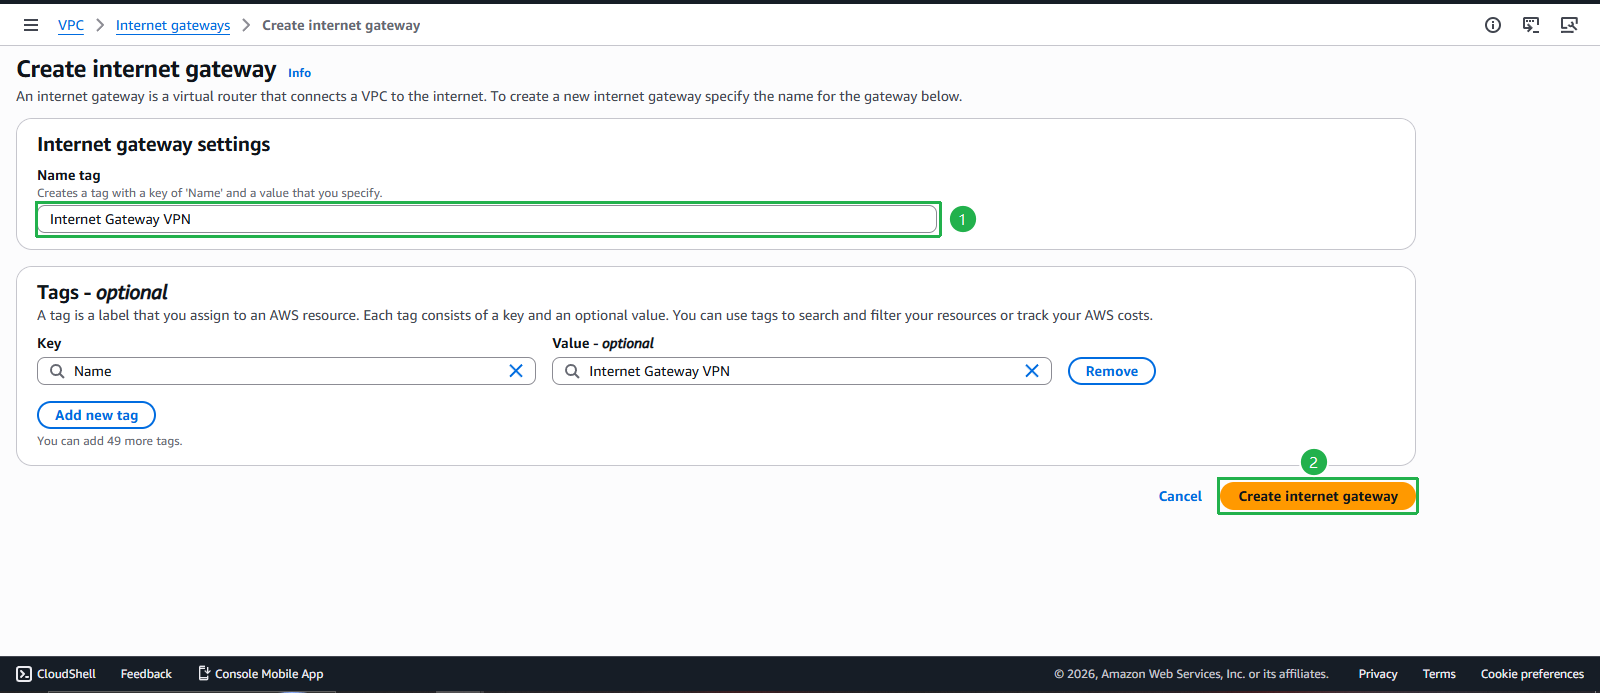Click the search icon in Value field
1600x693 pixels.
pyautogui.click(x=572, y=371)
